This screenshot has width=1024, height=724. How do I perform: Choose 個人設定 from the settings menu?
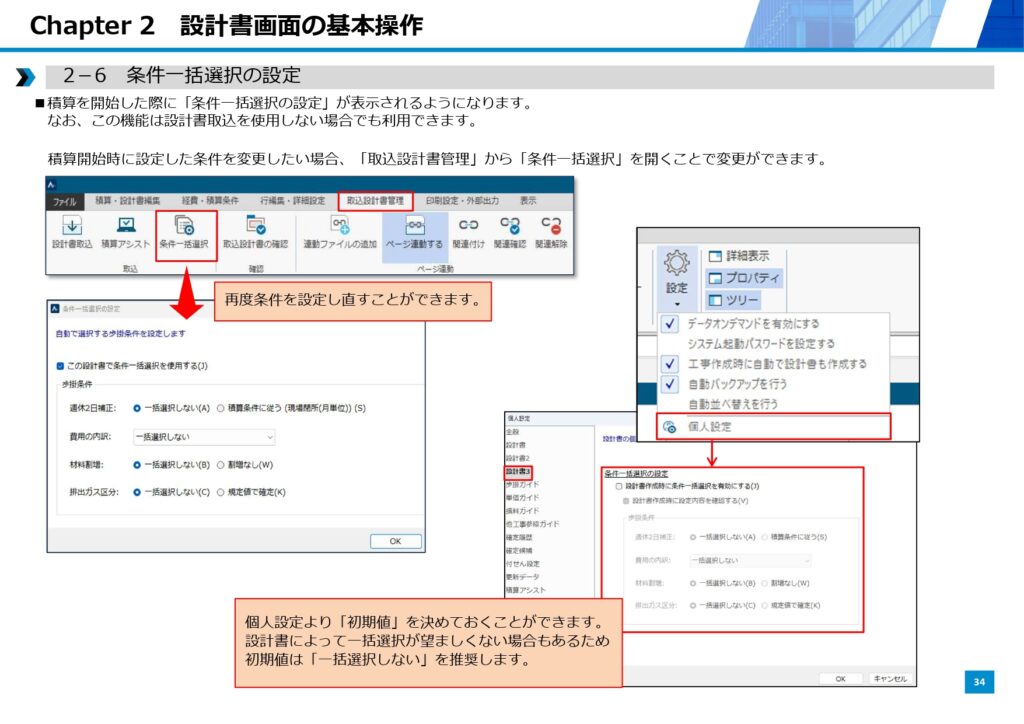pyautogui.click(x=708, y=427)
